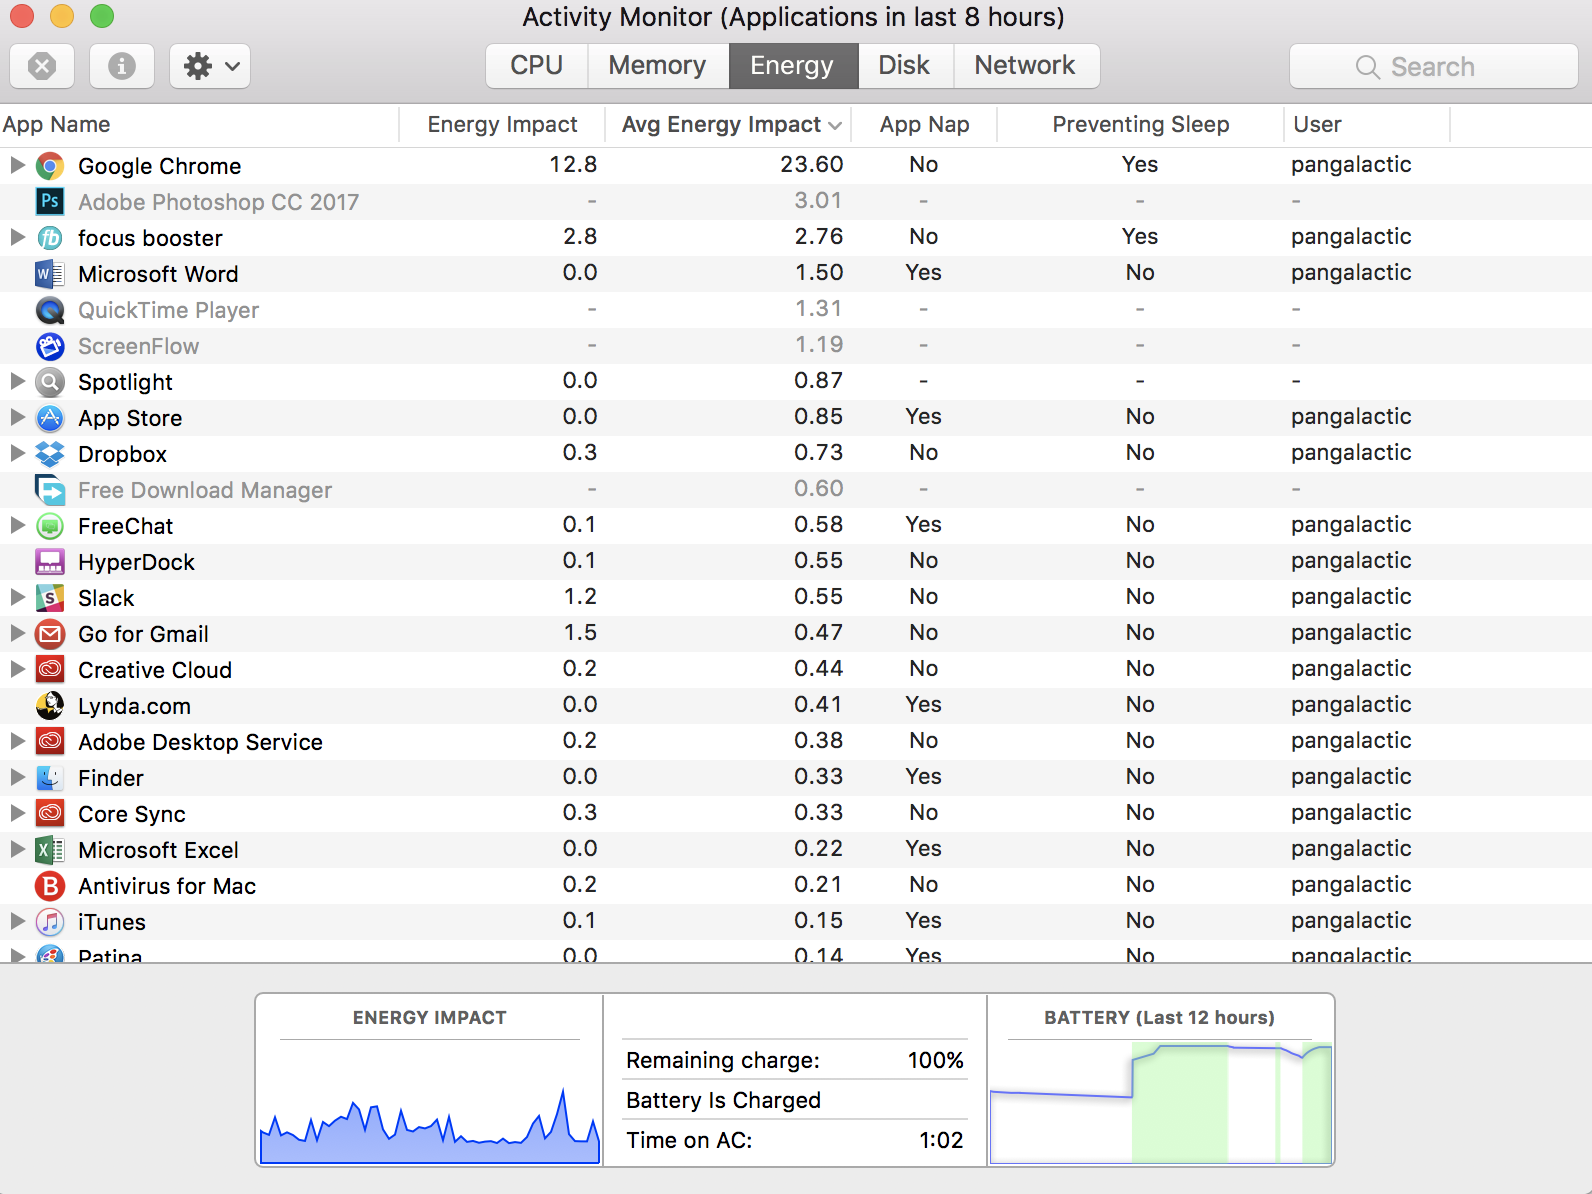Sort by Energy Impact column

pos(502,125)
